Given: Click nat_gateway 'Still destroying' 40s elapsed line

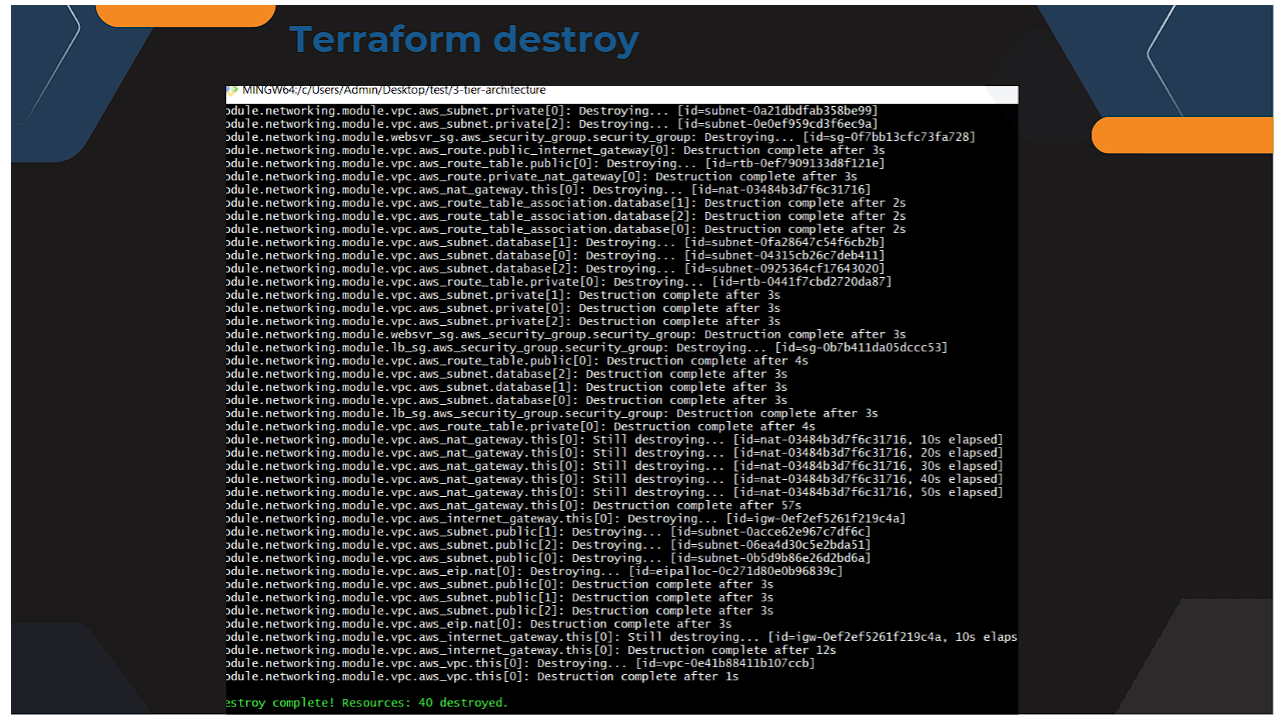Looking at the screenshot, I should (615, 478).
